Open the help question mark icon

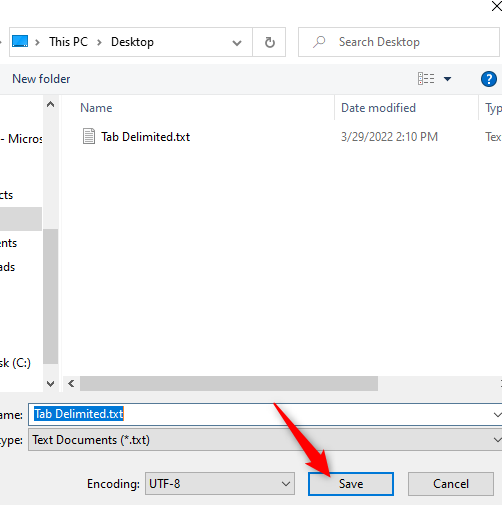[489, 79]
